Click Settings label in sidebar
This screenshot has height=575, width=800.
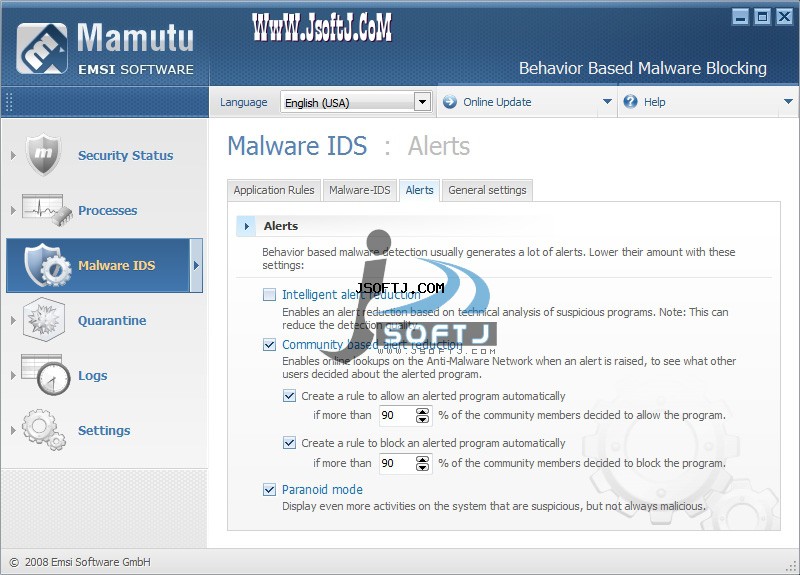pyautogui.click(x=104, y=431)
